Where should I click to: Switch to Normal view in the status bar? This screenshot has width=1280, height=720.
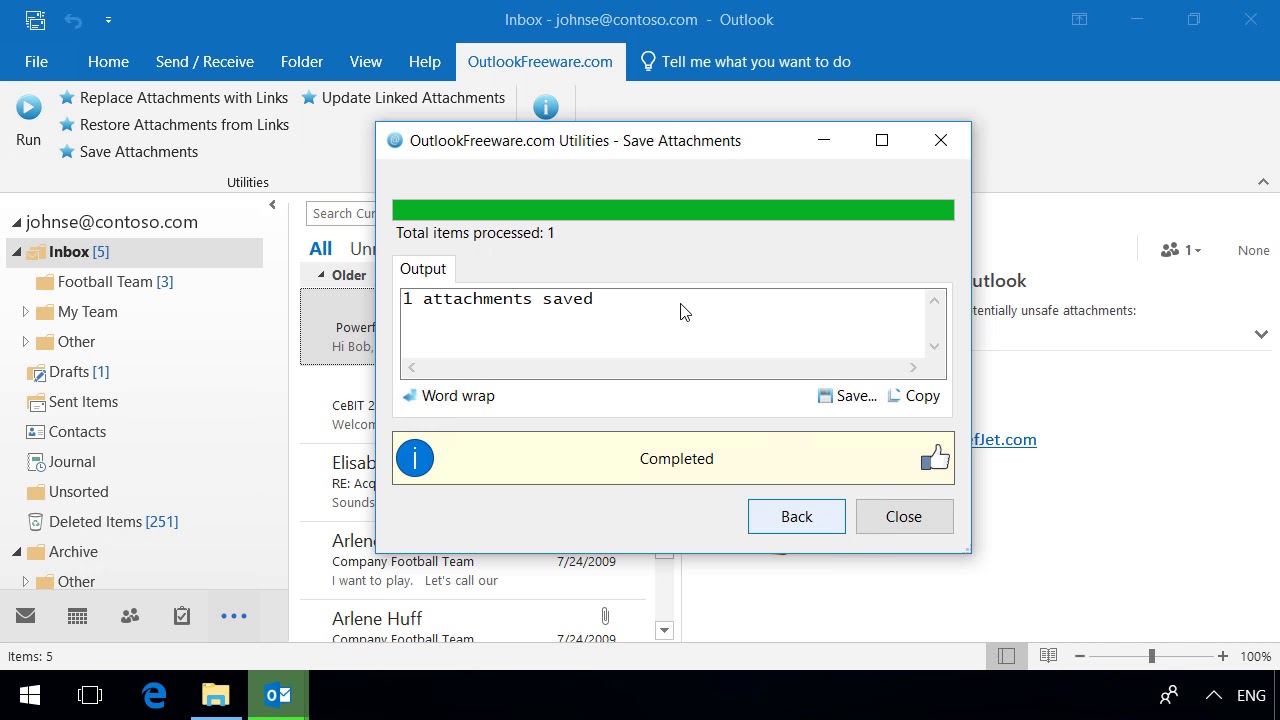(x=1006, y=656)
